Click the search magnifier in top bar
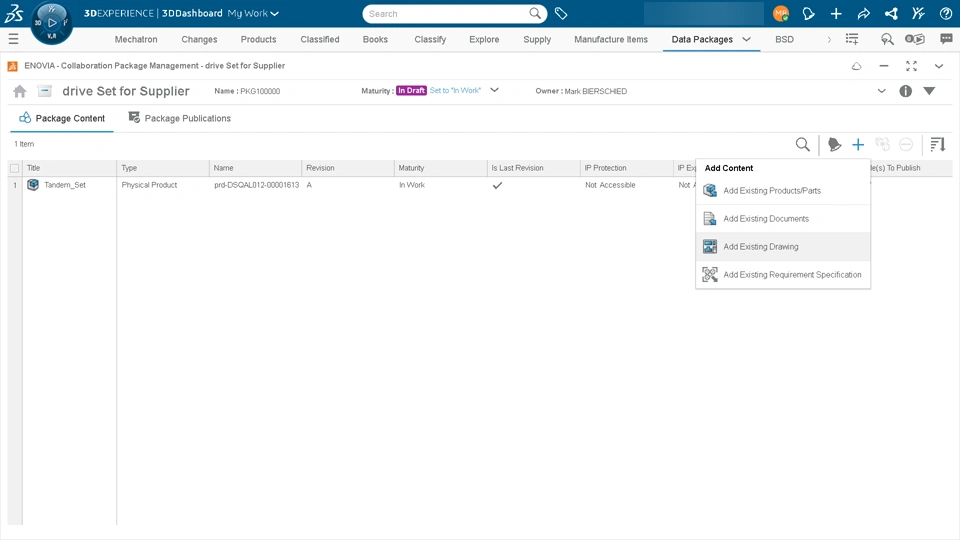Viewport: 960px width, 540px height. tap(535, 13)
